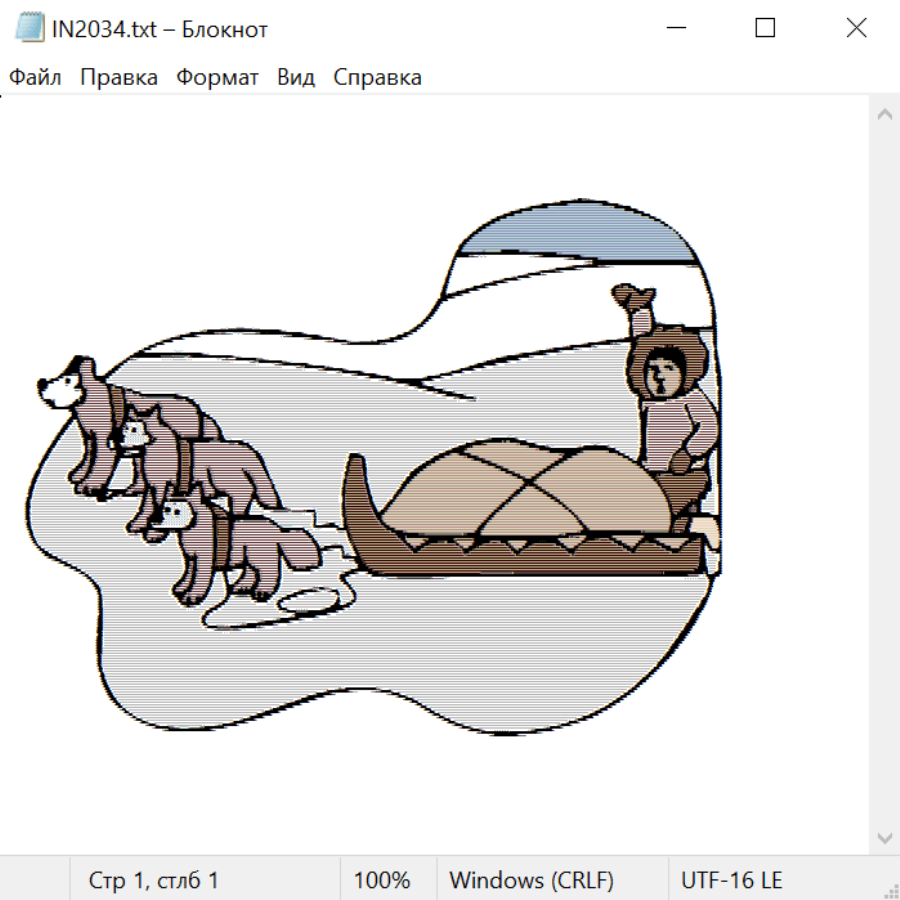This screenshot has height=900, width=900.
Task: Open the Справка menu
Action: [377, 77]
